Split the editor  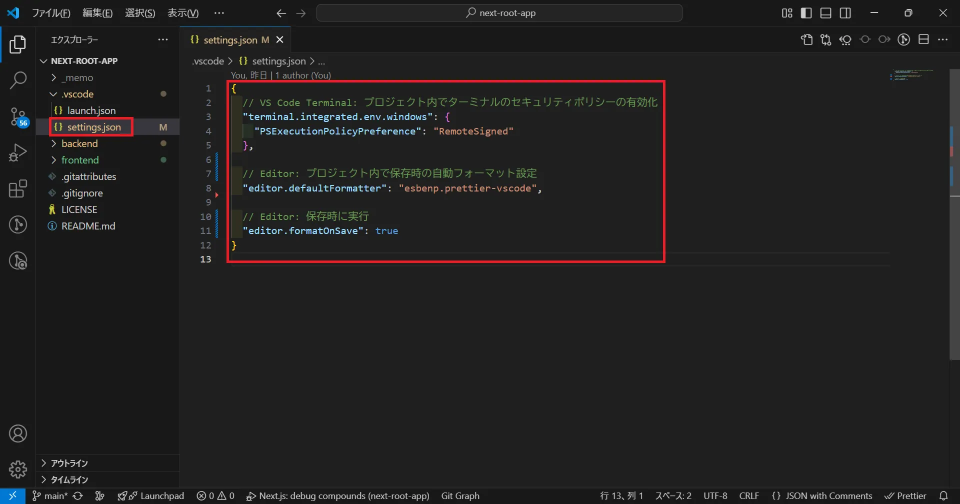point(923,40)
